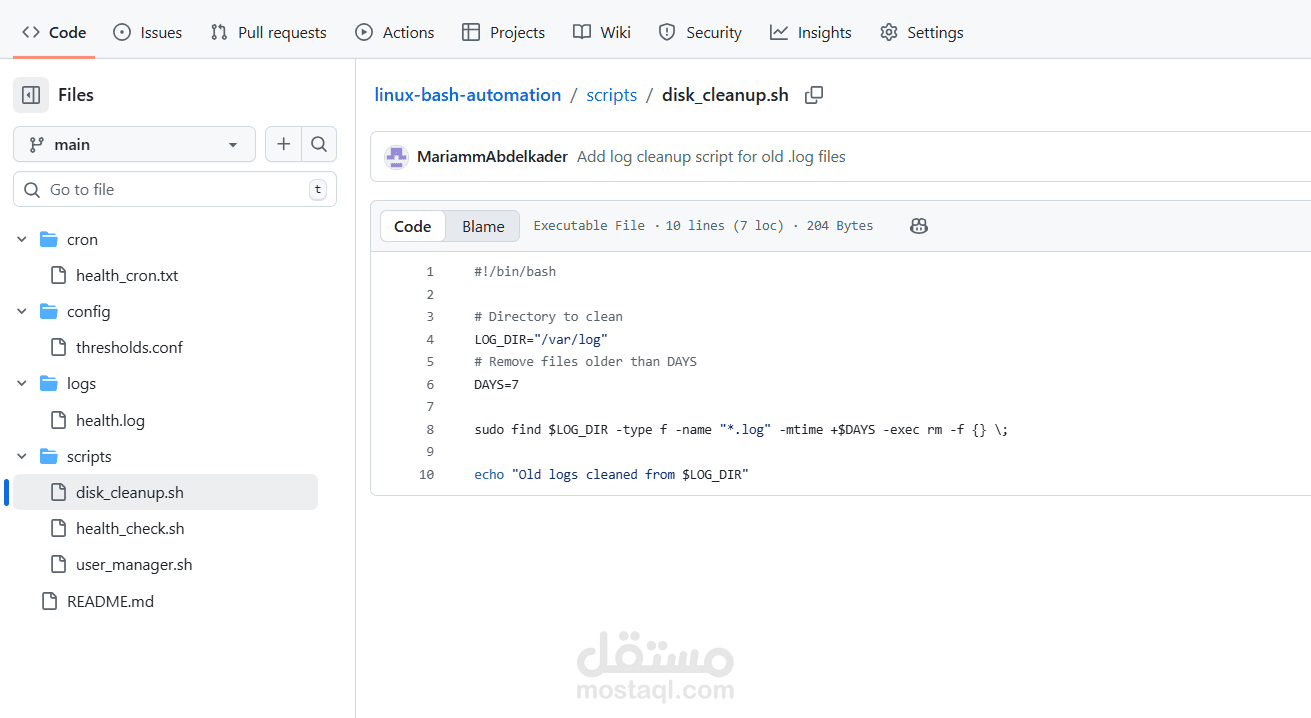Screen dimensions: 1311x718
Task: Focus the Go to file input
Action: [175, 189]
